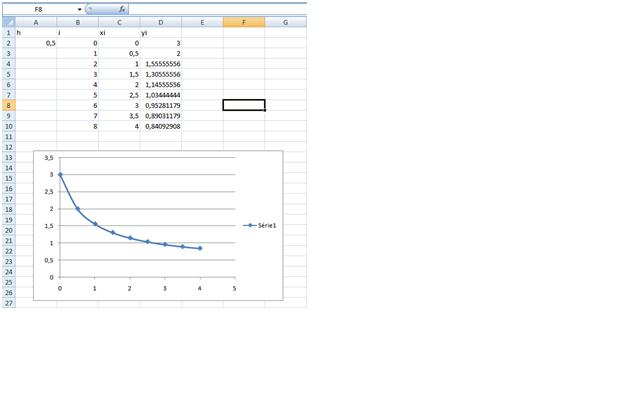
Task: Click the chart data point at x=0
Action: [60, 175]
